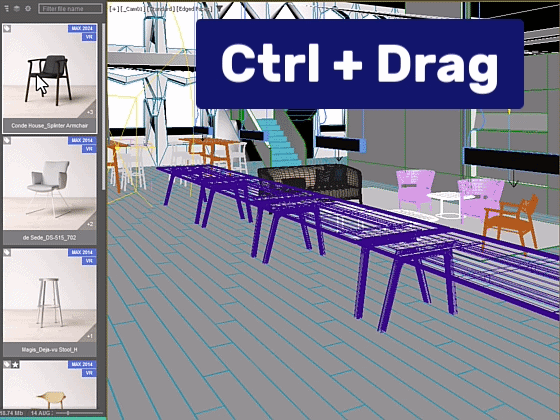Click the Conde House_Splinter Armchair label
Image resolution: width=560 pixels, height=420 pixels.
(x=50, y=126)
